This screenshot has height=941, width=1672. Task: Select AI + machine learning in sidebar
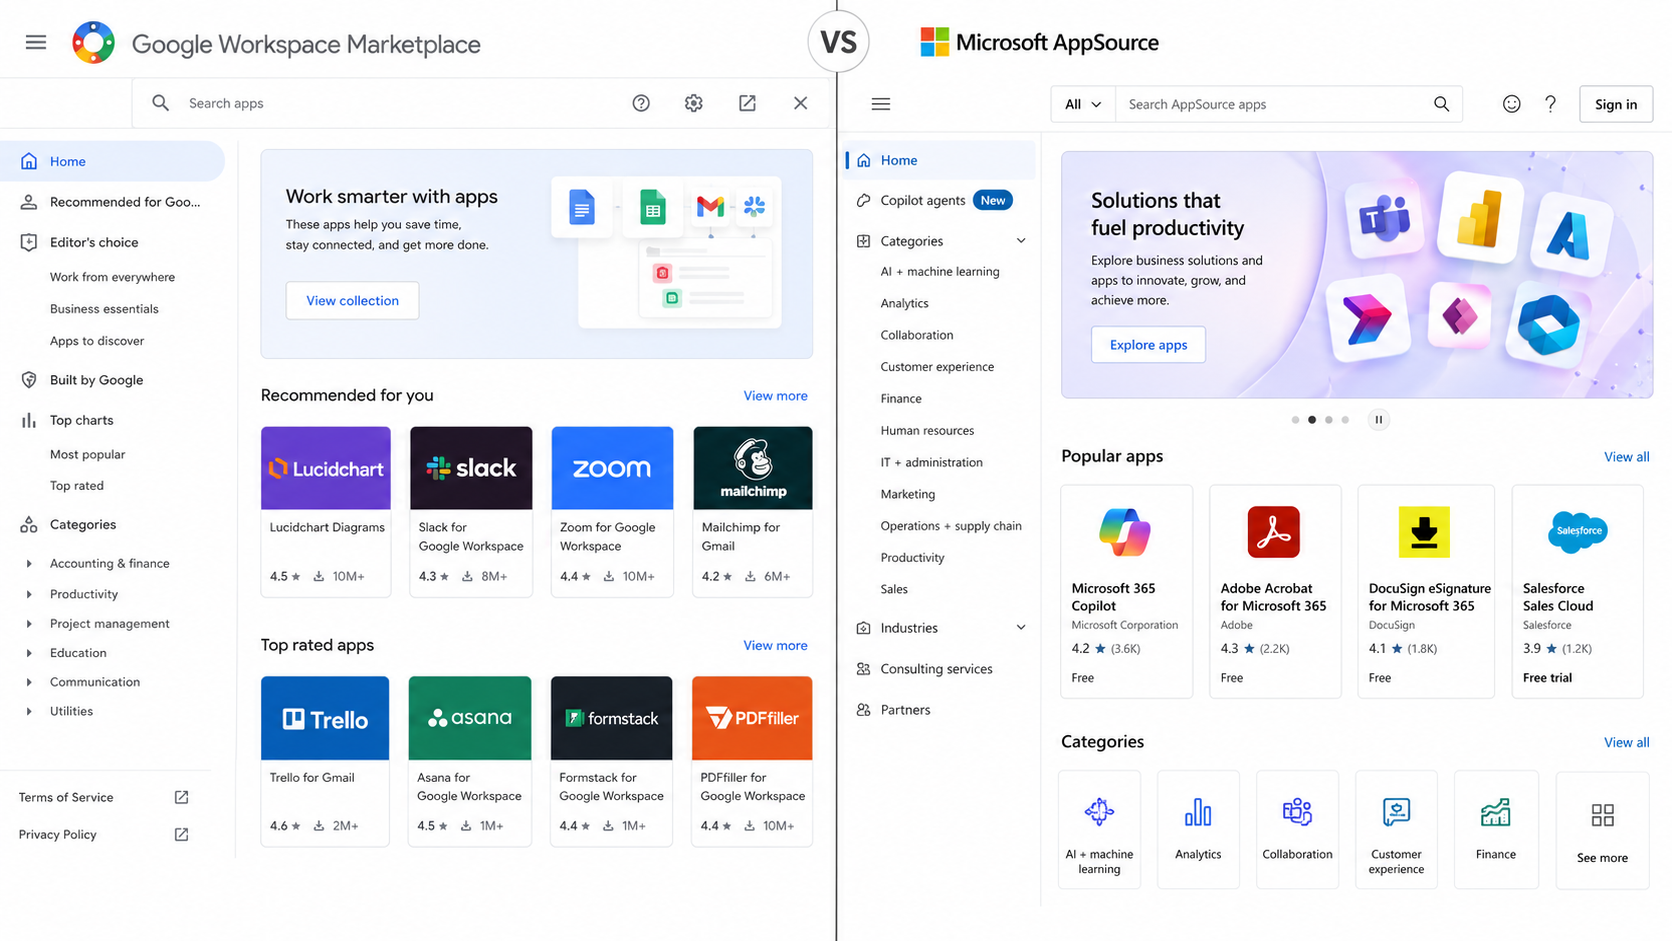[x=940, y=272]
